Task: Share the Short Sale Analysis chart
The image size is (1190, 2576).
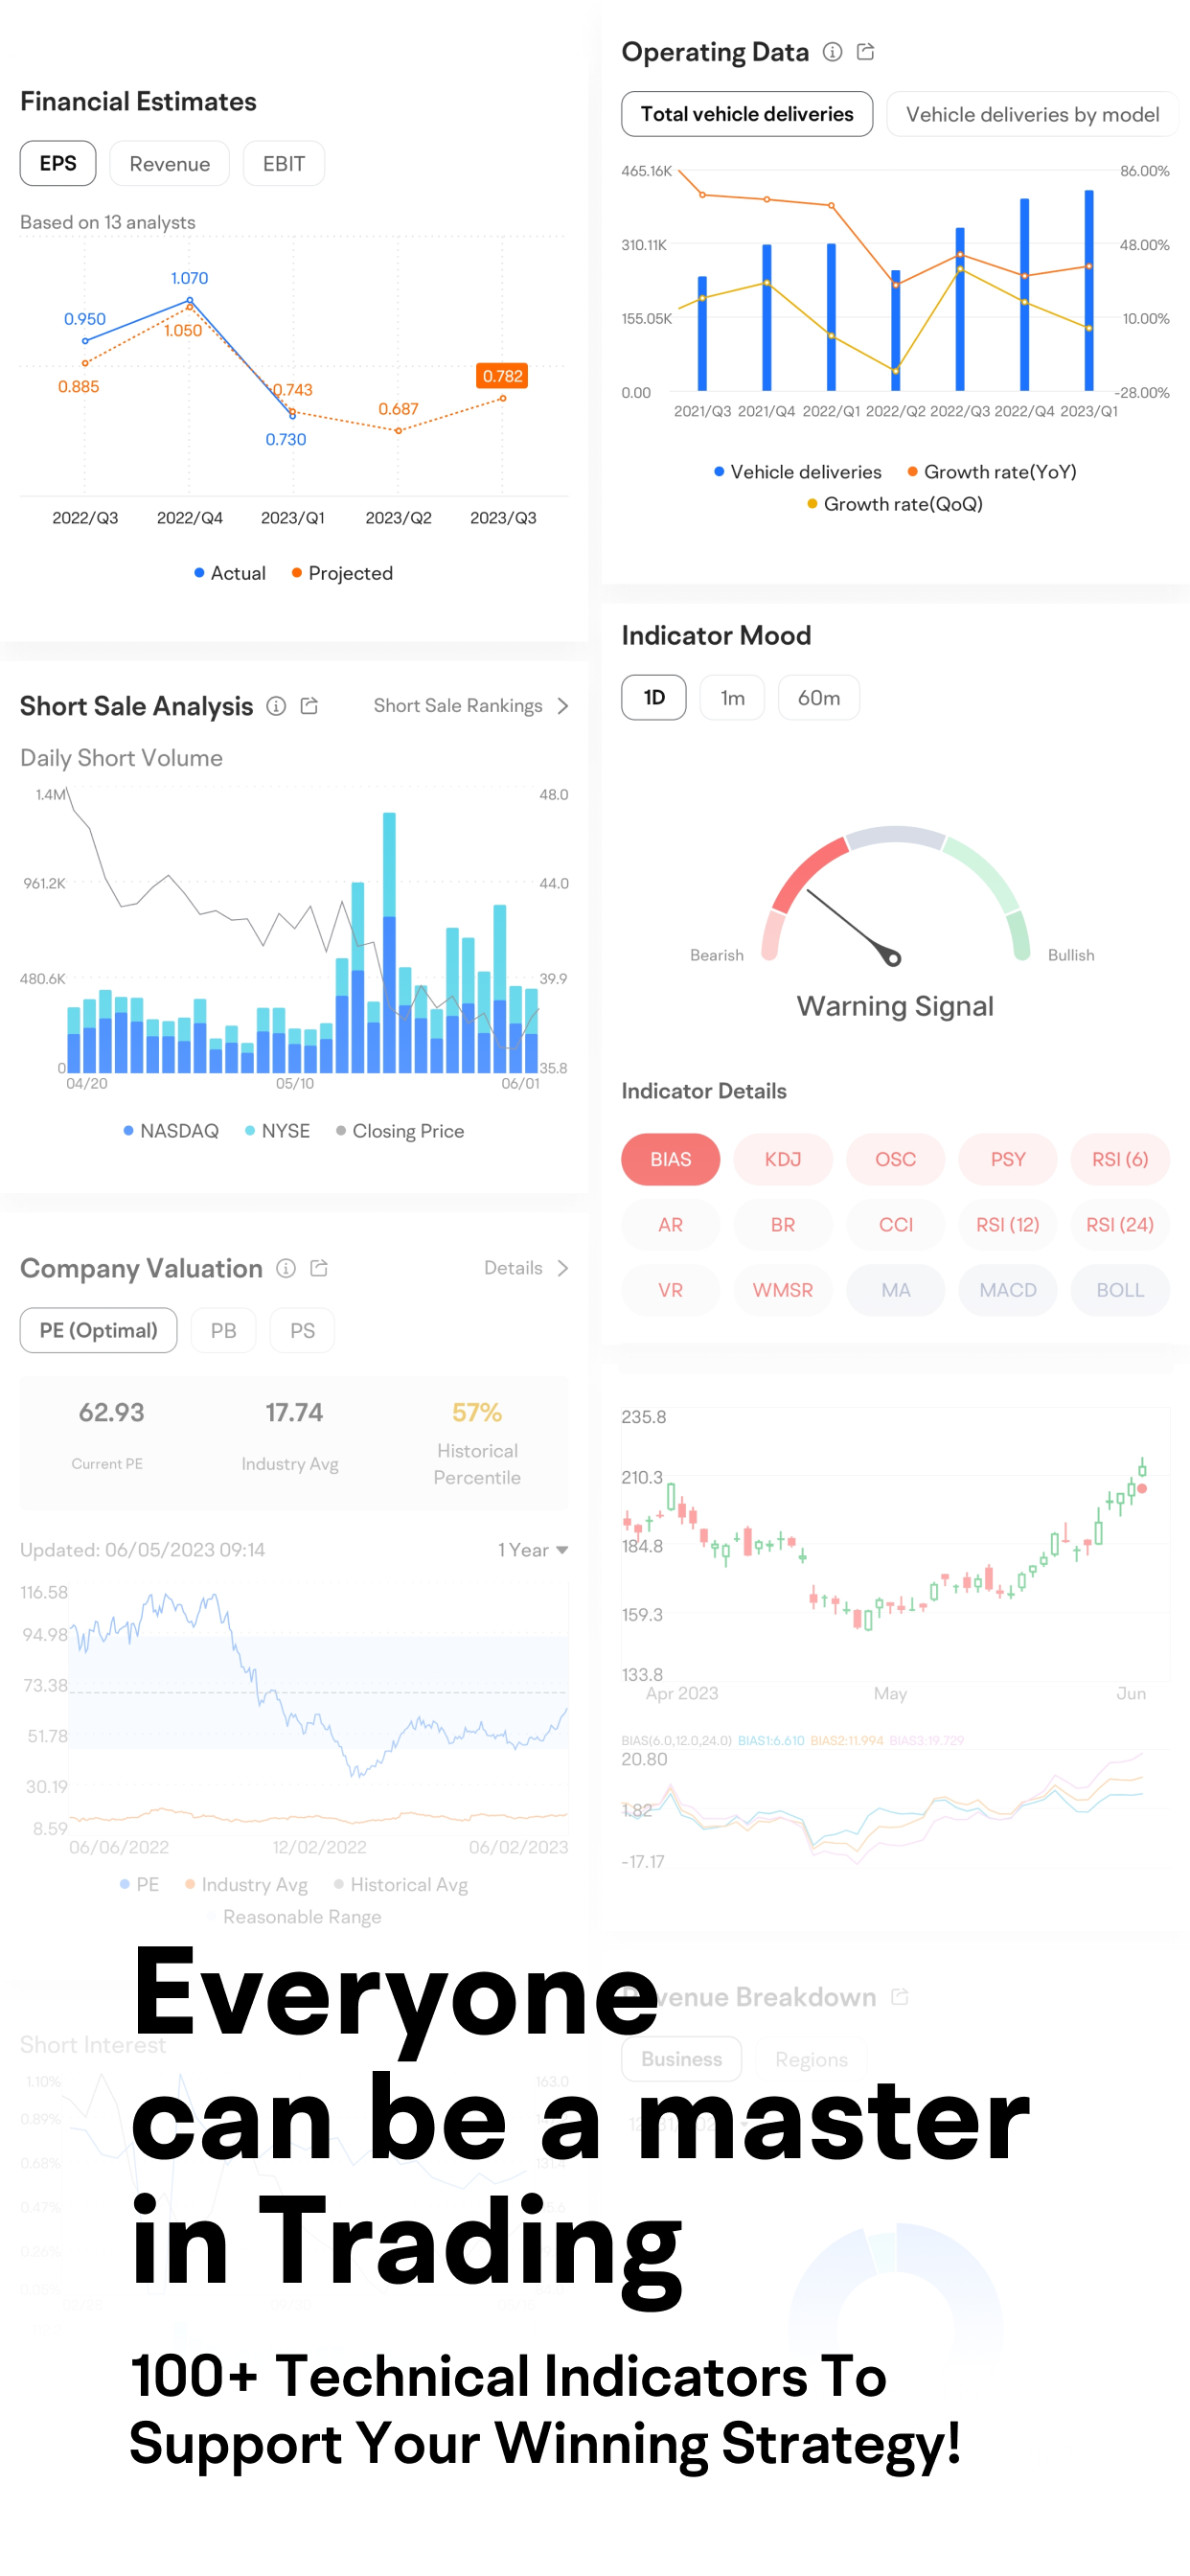Action: point(310,706)
